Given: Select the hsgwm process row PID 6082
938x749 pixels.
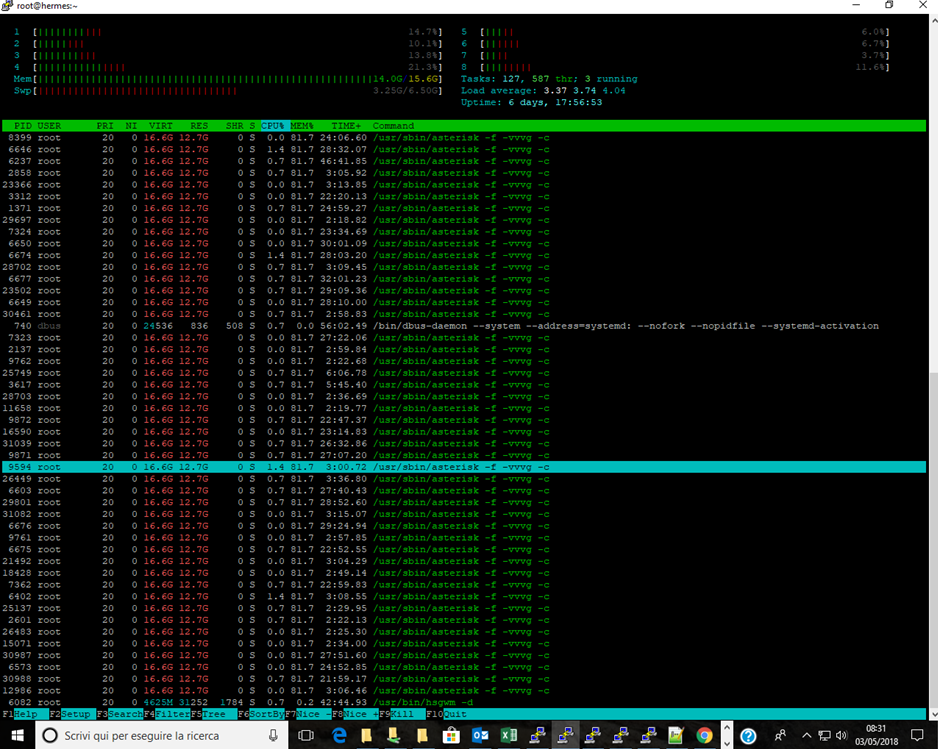Looking at the screenshot, I should coord(464,702).
